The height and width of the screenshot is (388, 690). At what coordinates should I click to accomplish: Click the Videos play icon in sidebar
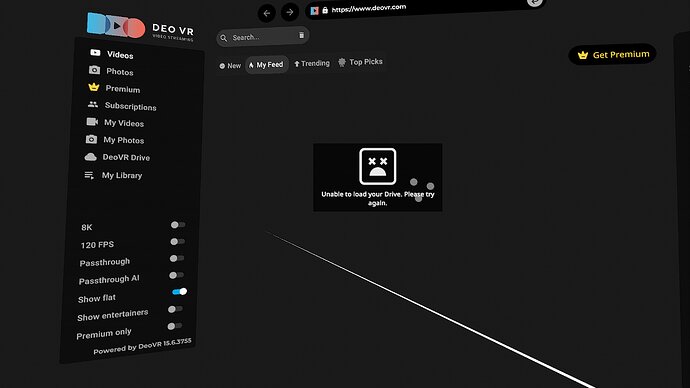[95, 53]
